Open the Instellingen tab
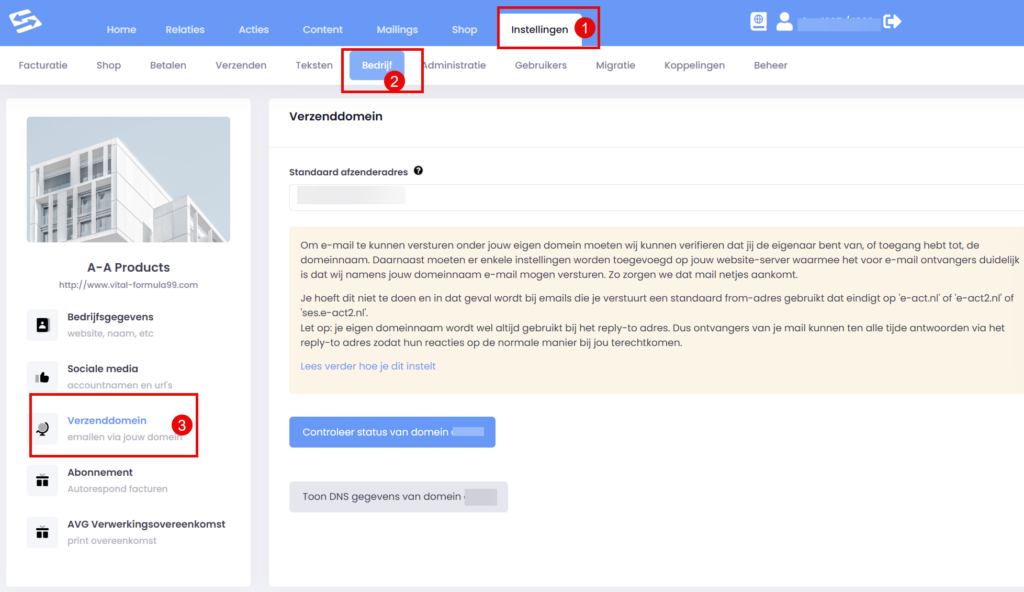The height and width of the screenshot is (592, 1024). tap(539, 30)
